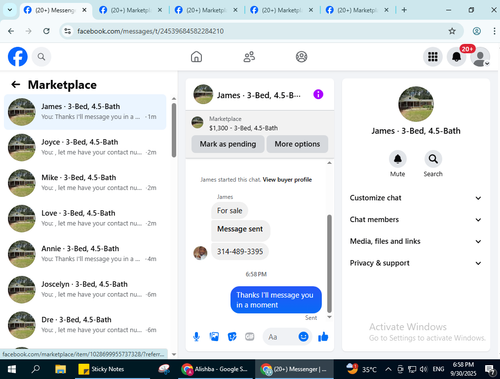The height and width of the screenshot is (379, 500).
Task: Open the Chrome profile icon
Action: (x=477, y=31)
